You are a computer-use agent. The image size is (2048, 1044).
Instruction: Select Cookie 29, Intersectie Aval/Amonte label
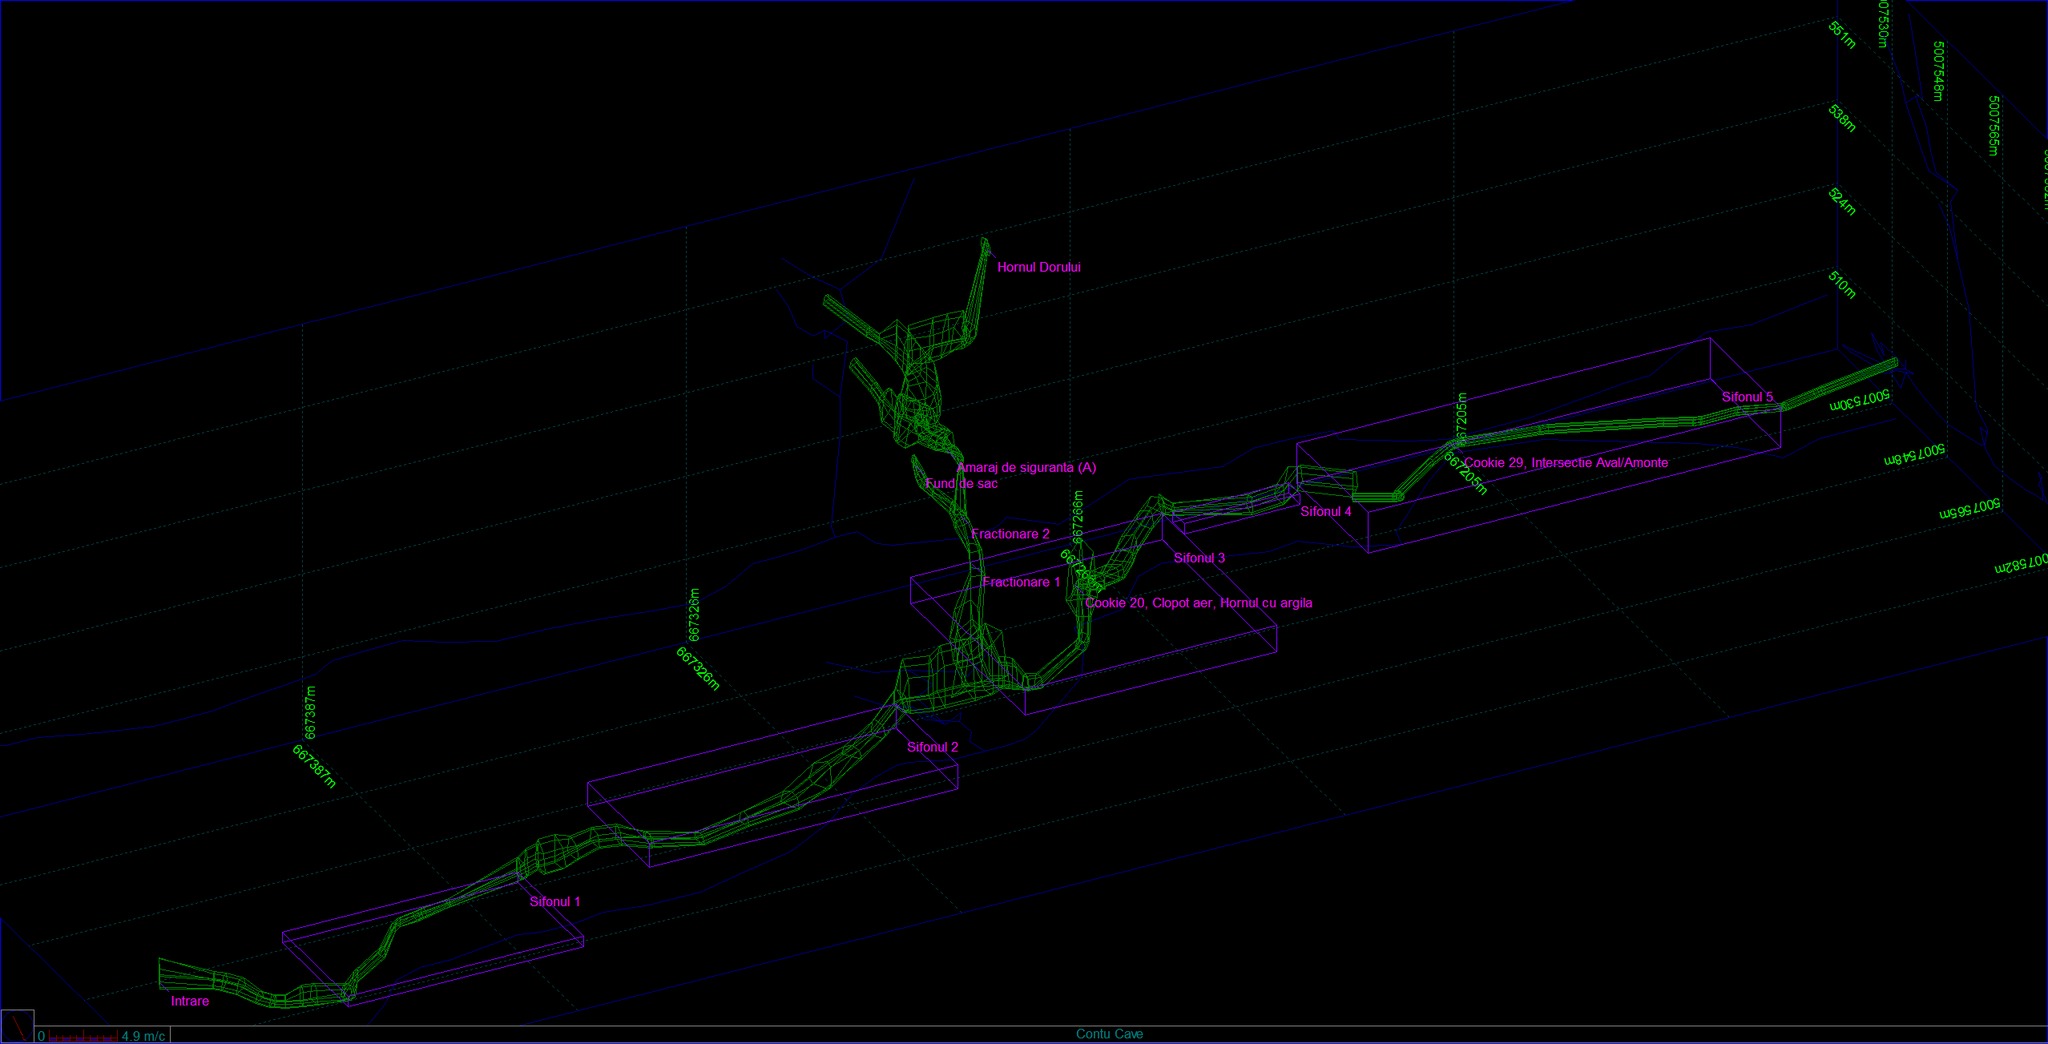1565,462
